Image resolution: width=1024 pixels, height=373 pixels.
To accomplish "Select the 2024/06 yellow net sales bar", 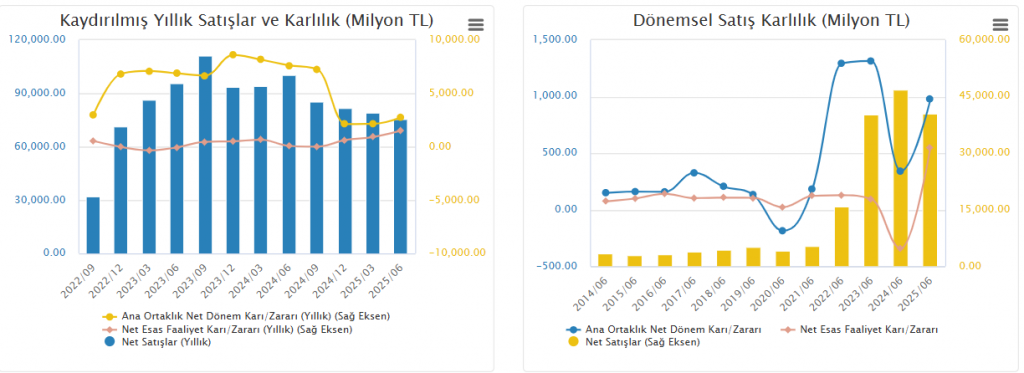I will (901, 178).
